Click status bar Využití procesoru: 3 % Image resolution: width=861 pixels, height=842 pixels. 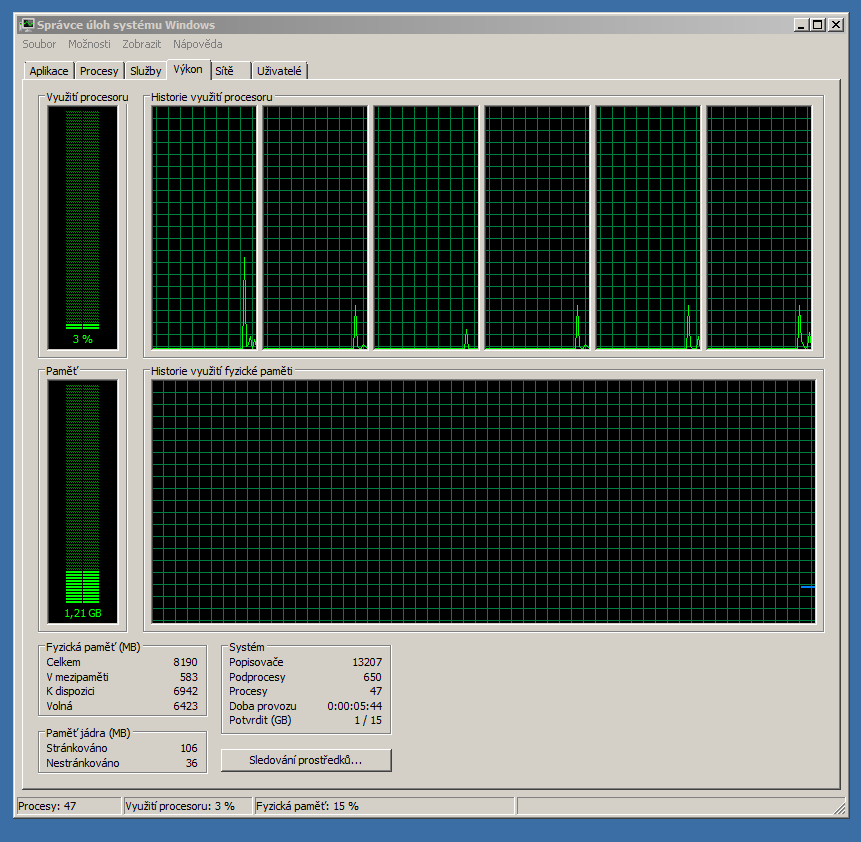tap(180, 806)
